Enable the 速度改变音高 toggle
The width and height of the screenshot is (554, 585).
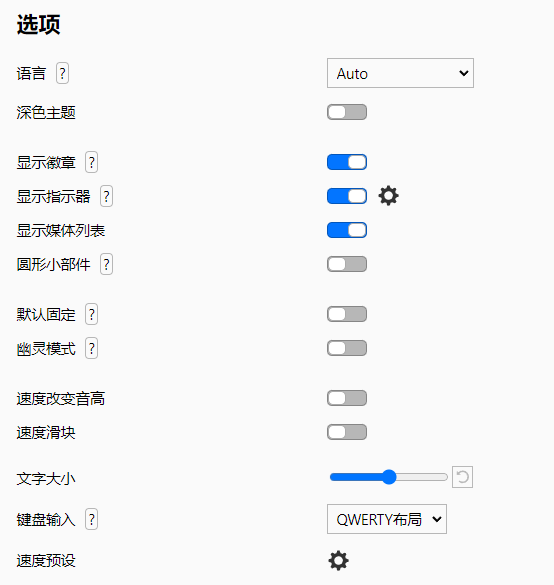tap(347, 398)
